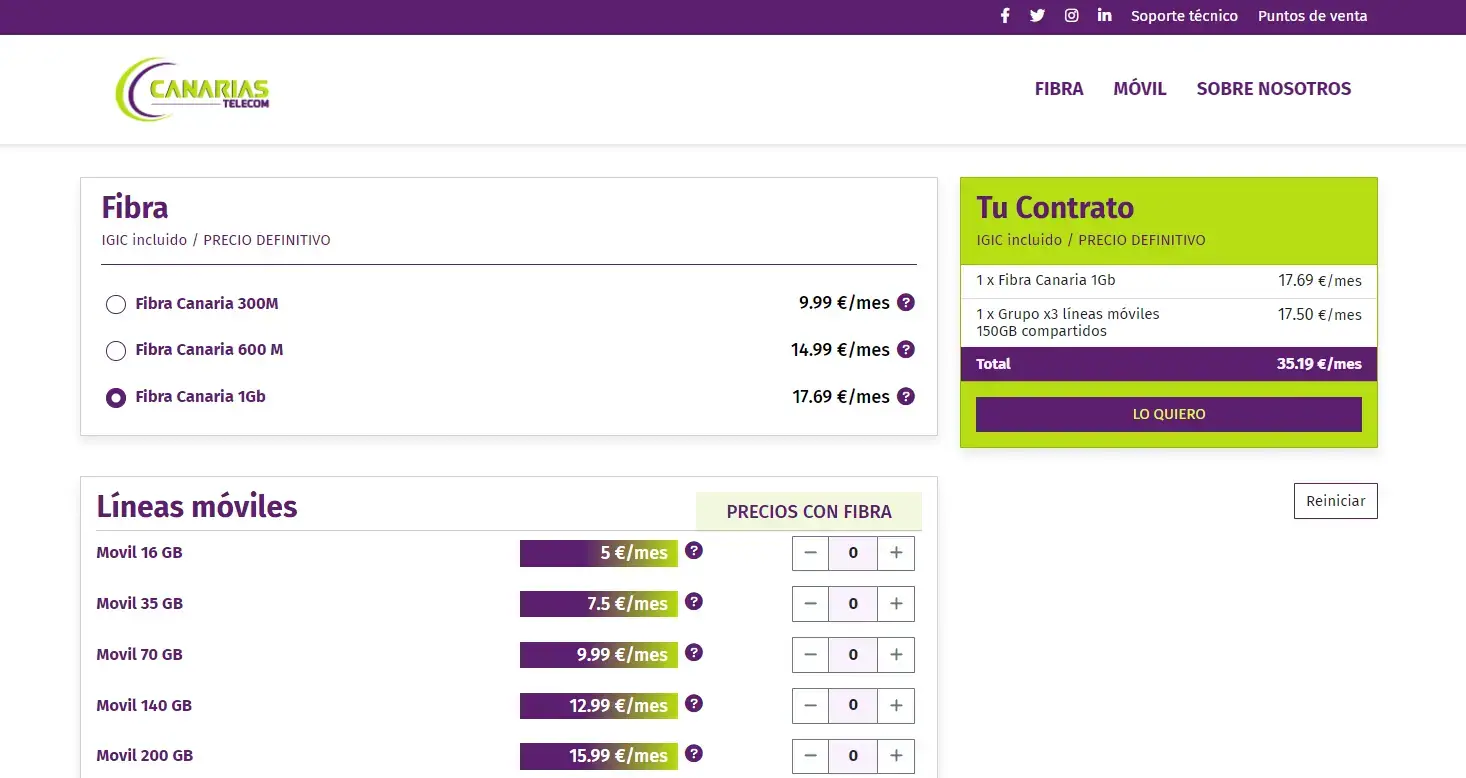Viewport: 1466px width, 778px height.
Task: Open the Instagram social icon
Action: click(x=1071, y=16)
